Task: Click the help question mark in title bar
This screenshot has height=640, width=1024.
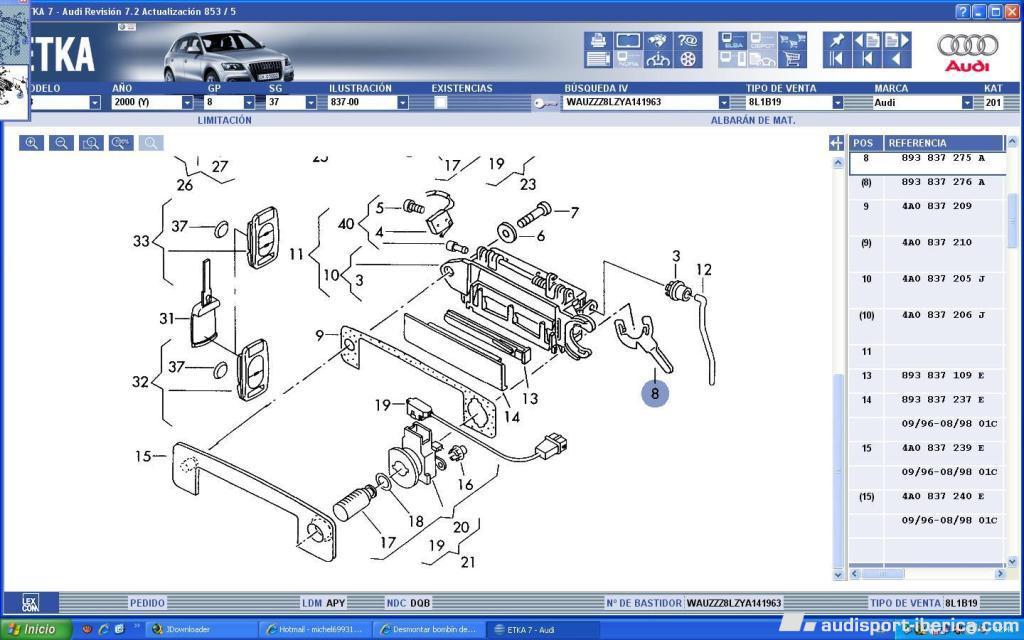Action: [962, 11]
